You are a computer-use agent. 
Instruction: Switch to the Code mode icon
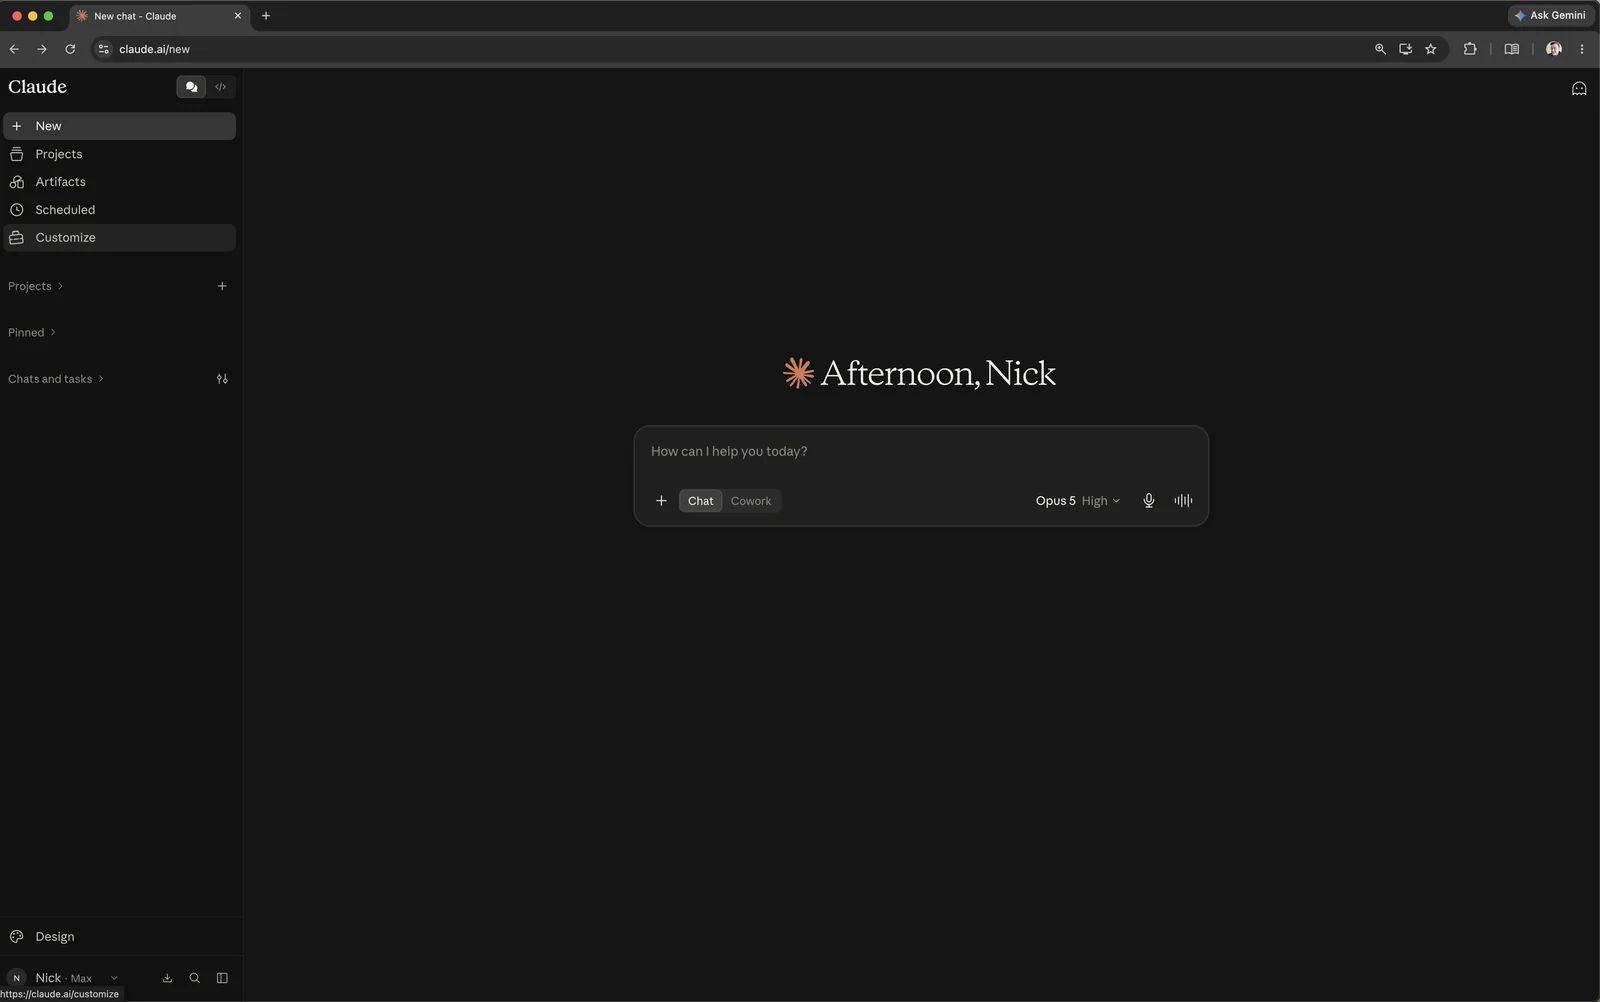coord(221,87)
